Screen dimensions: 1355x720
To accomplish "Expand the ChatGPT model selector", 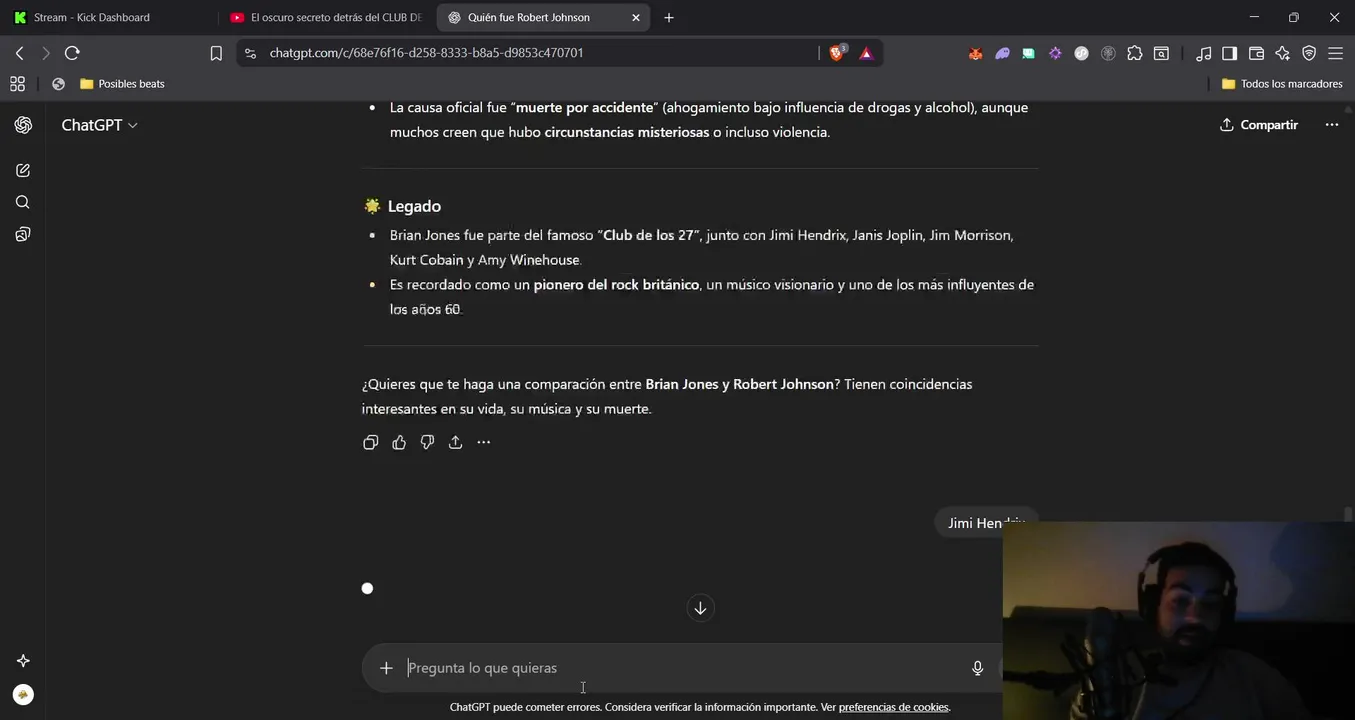I will (99, 125).
